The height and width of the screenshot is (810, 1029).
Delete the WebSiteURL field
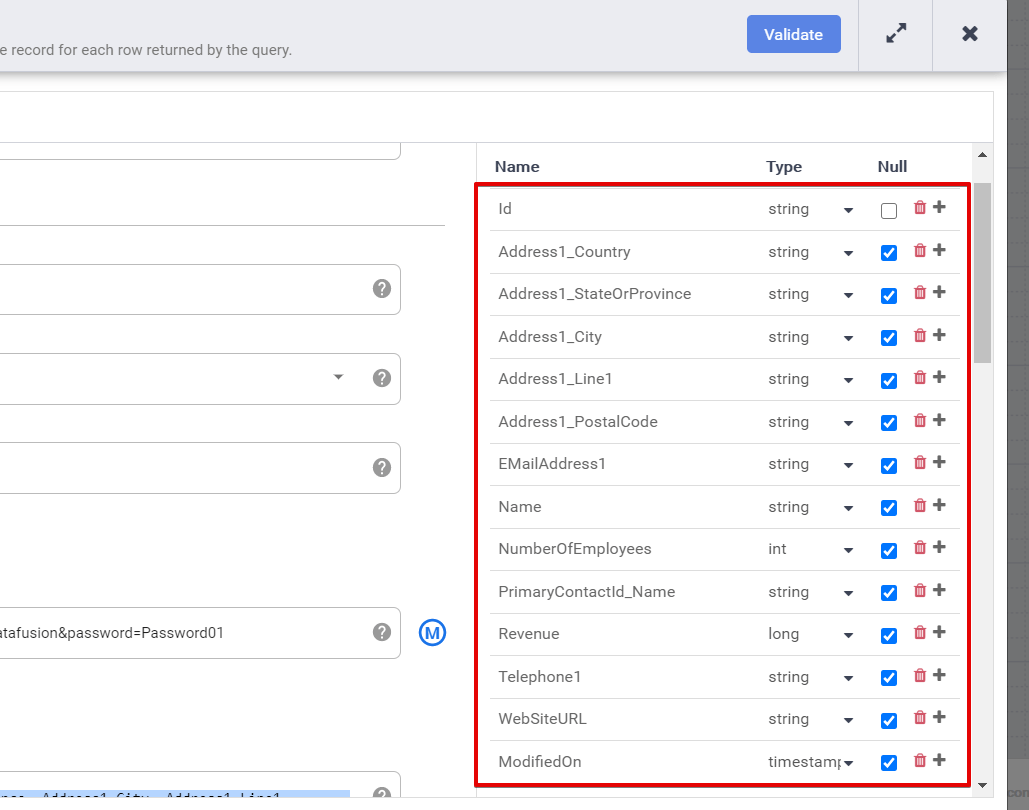pyautogui.click(x=919, y=717)
